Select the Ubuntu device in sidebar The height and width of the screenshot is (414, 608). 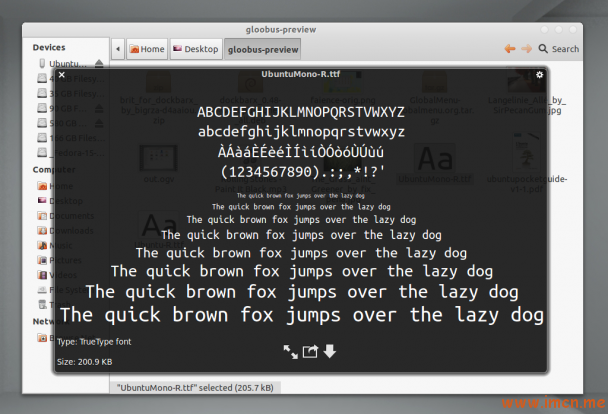64,64
